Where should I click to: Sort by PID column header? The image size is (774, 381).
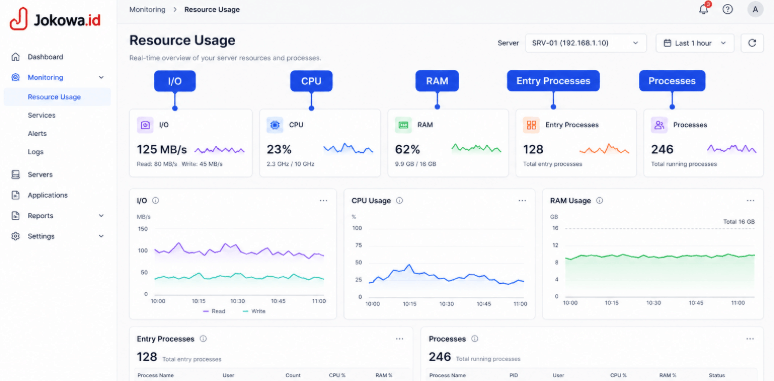click(x=513, y=376)
